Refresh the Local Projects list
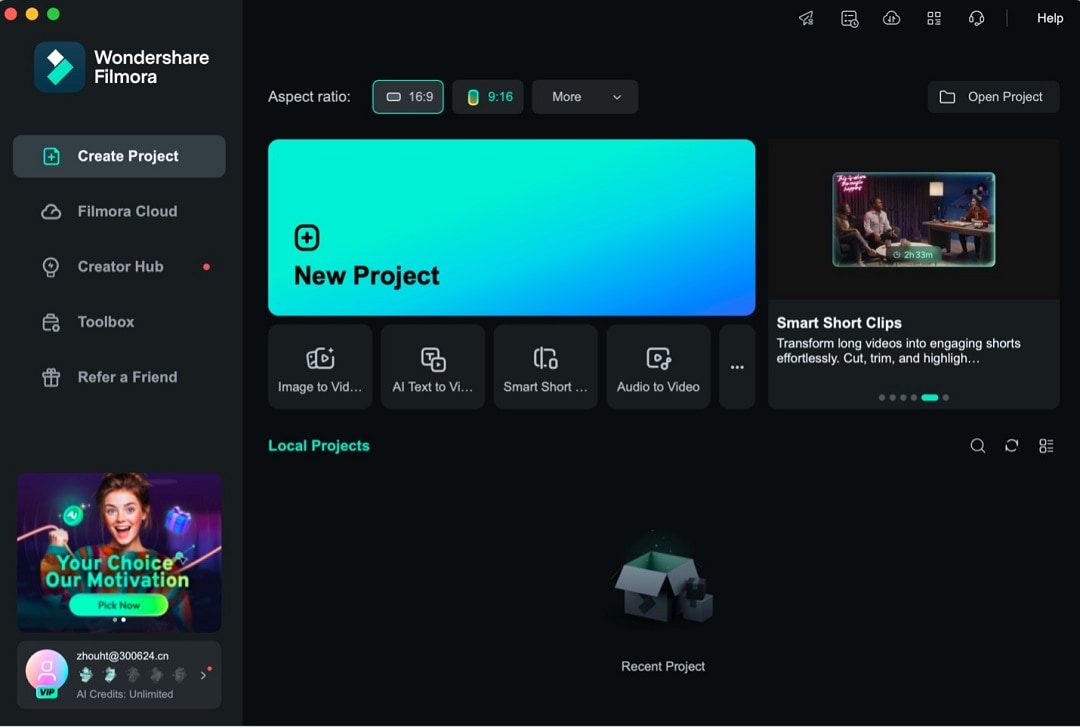The width and height of the screenshot is (1080, 728). coord(1012,445)
